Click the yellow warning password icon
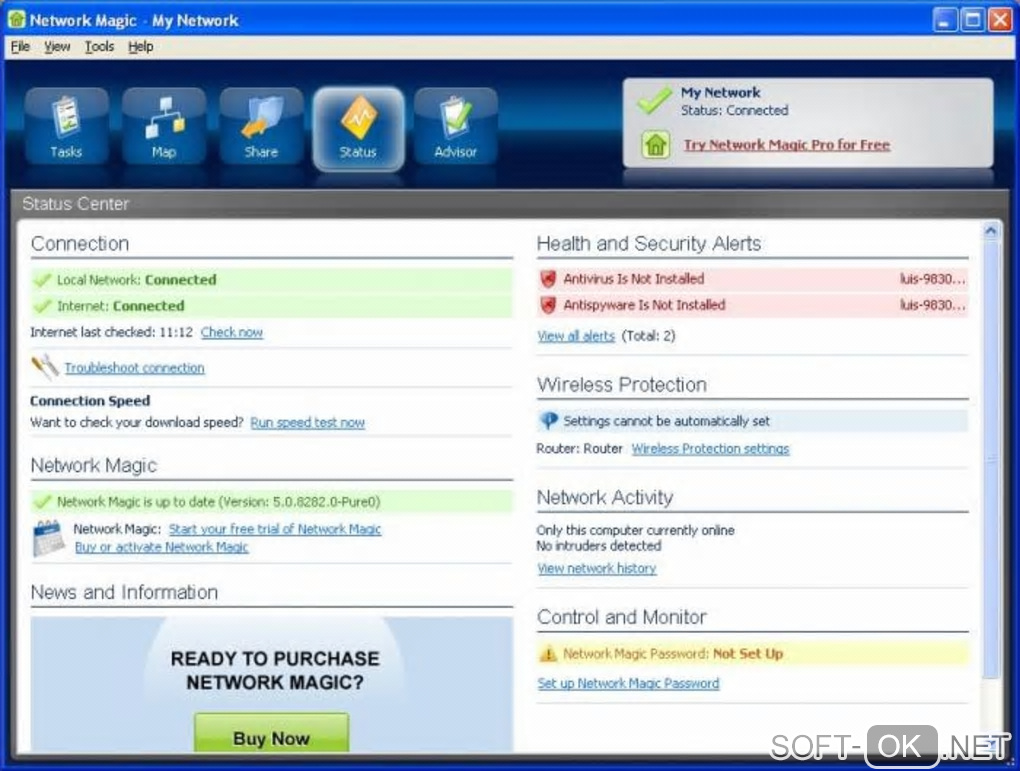This screenshot has width=1020, height=771. coord(548,654)
